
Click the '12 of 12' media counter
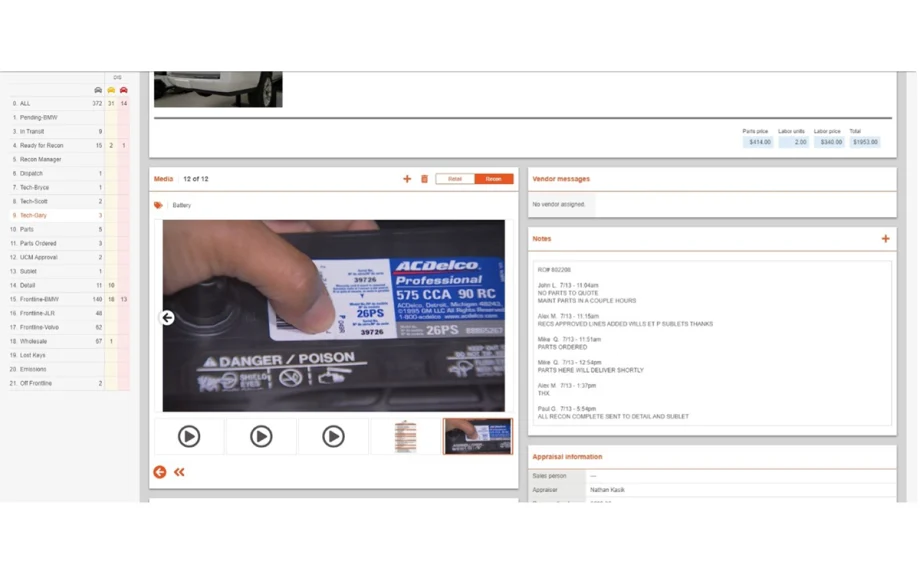coord(195,179)
